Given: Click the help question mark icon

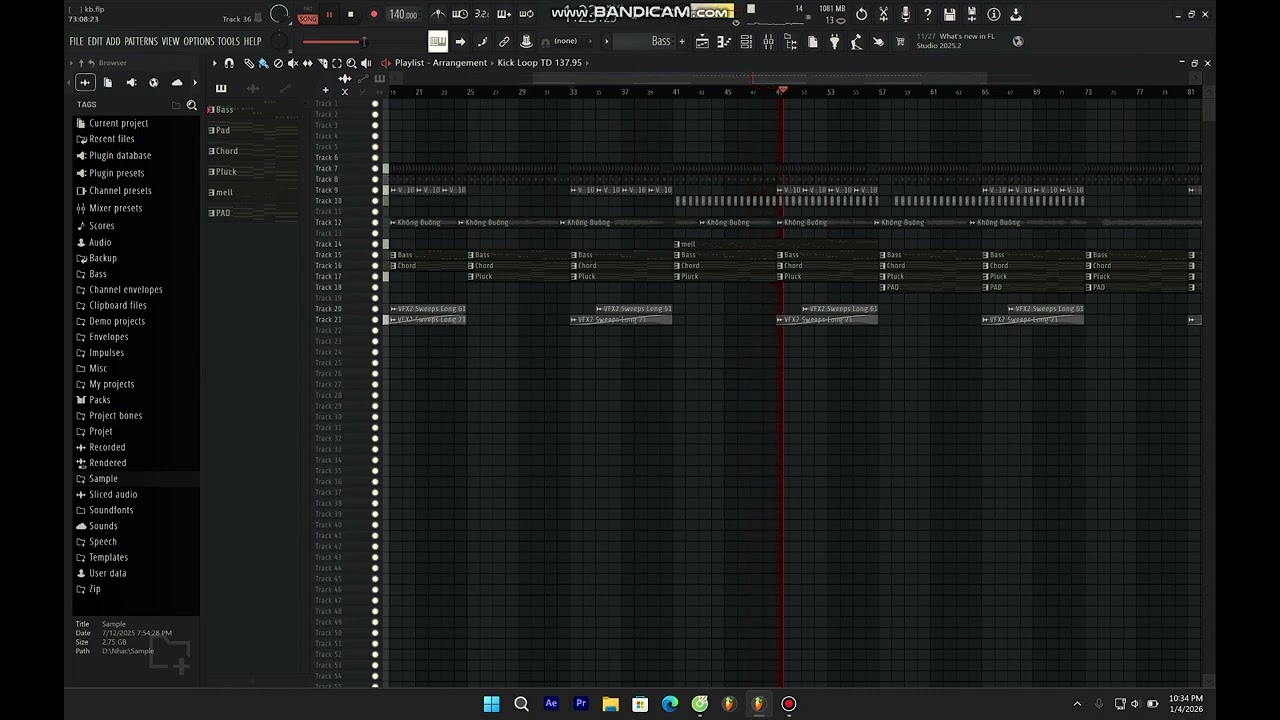Looking at the screenshot, I should (927, 14).
